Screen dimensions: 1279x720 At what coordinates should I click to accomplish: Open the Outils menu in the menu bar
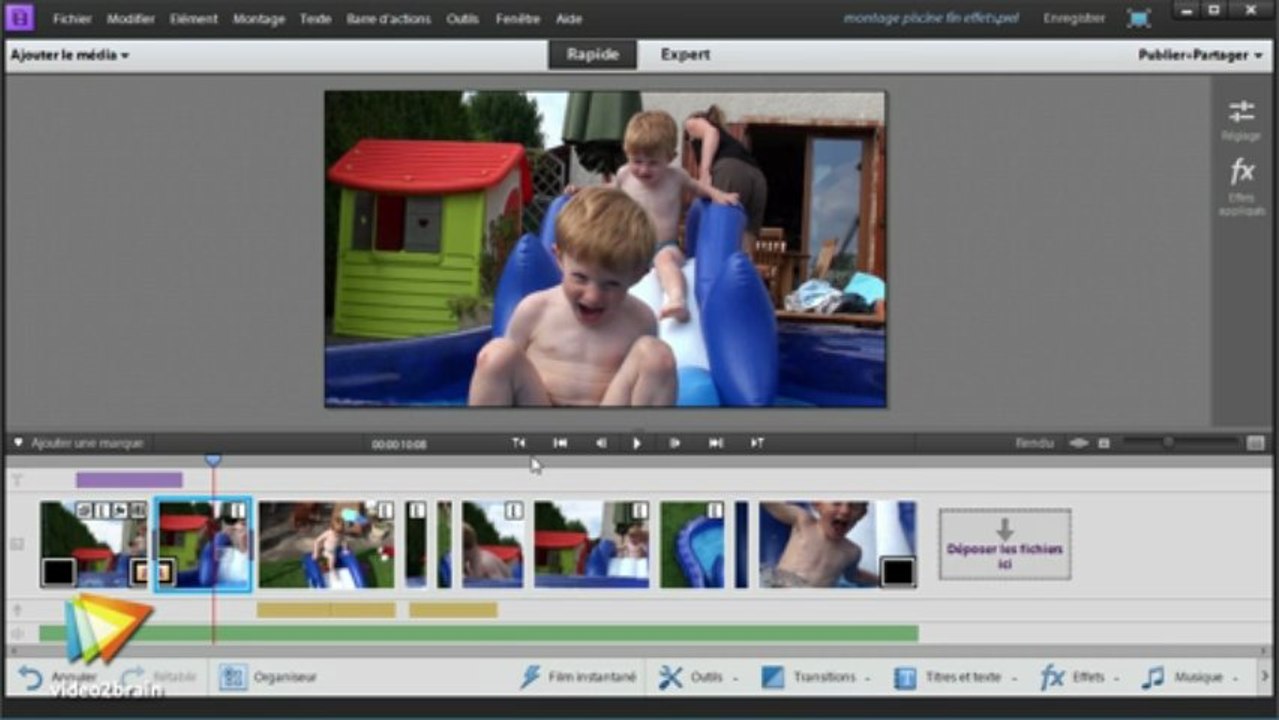coord(463,19)
